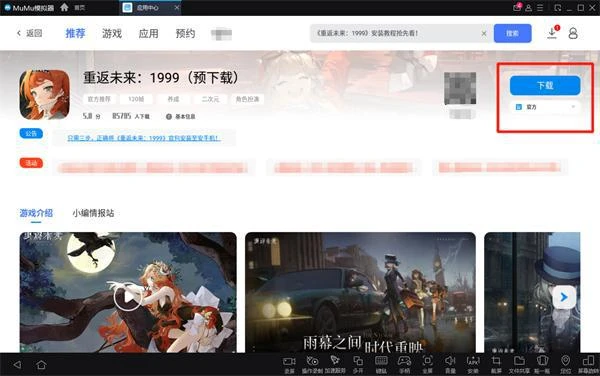600x376 pixels.
Task: Click the 角色扮演 tag
Action: pos(247,99)
